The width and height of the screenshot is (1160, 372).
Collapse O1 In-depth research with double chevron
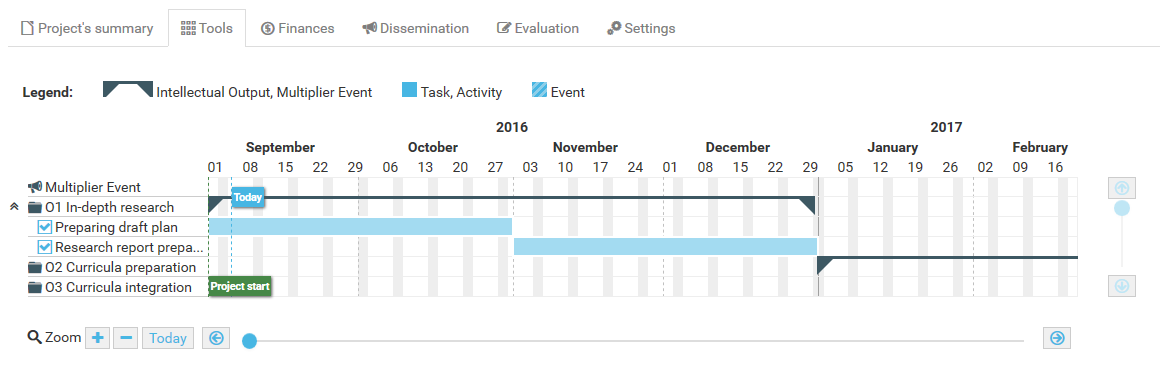[13, 207]
